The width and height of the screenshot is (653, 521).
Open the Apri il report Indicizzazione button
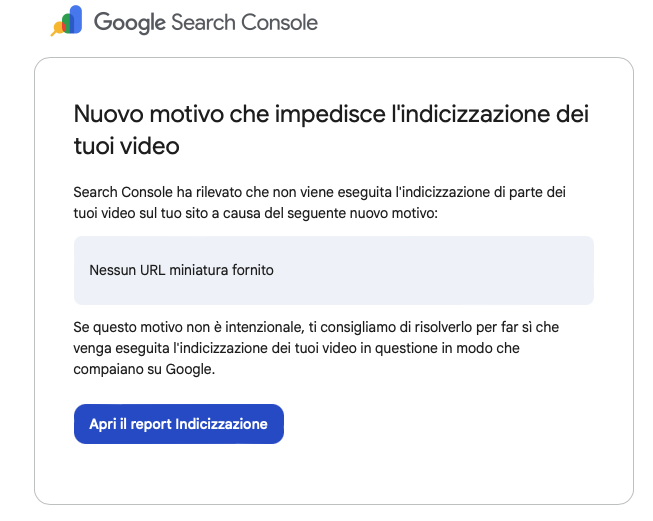tap(179, 424)
